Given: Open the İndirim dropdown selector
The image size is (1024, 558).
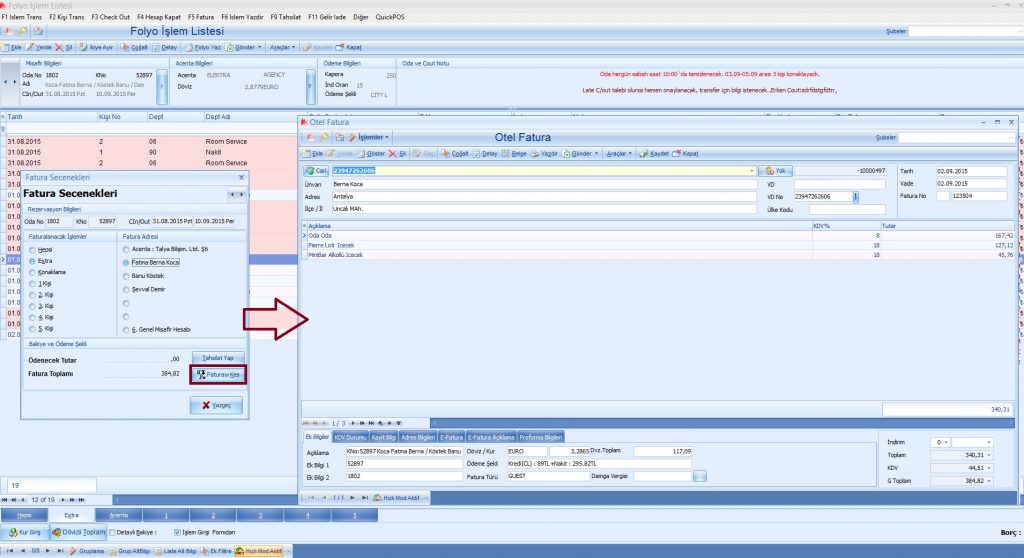Looking at the screenshot, I should tap(941, 441).
